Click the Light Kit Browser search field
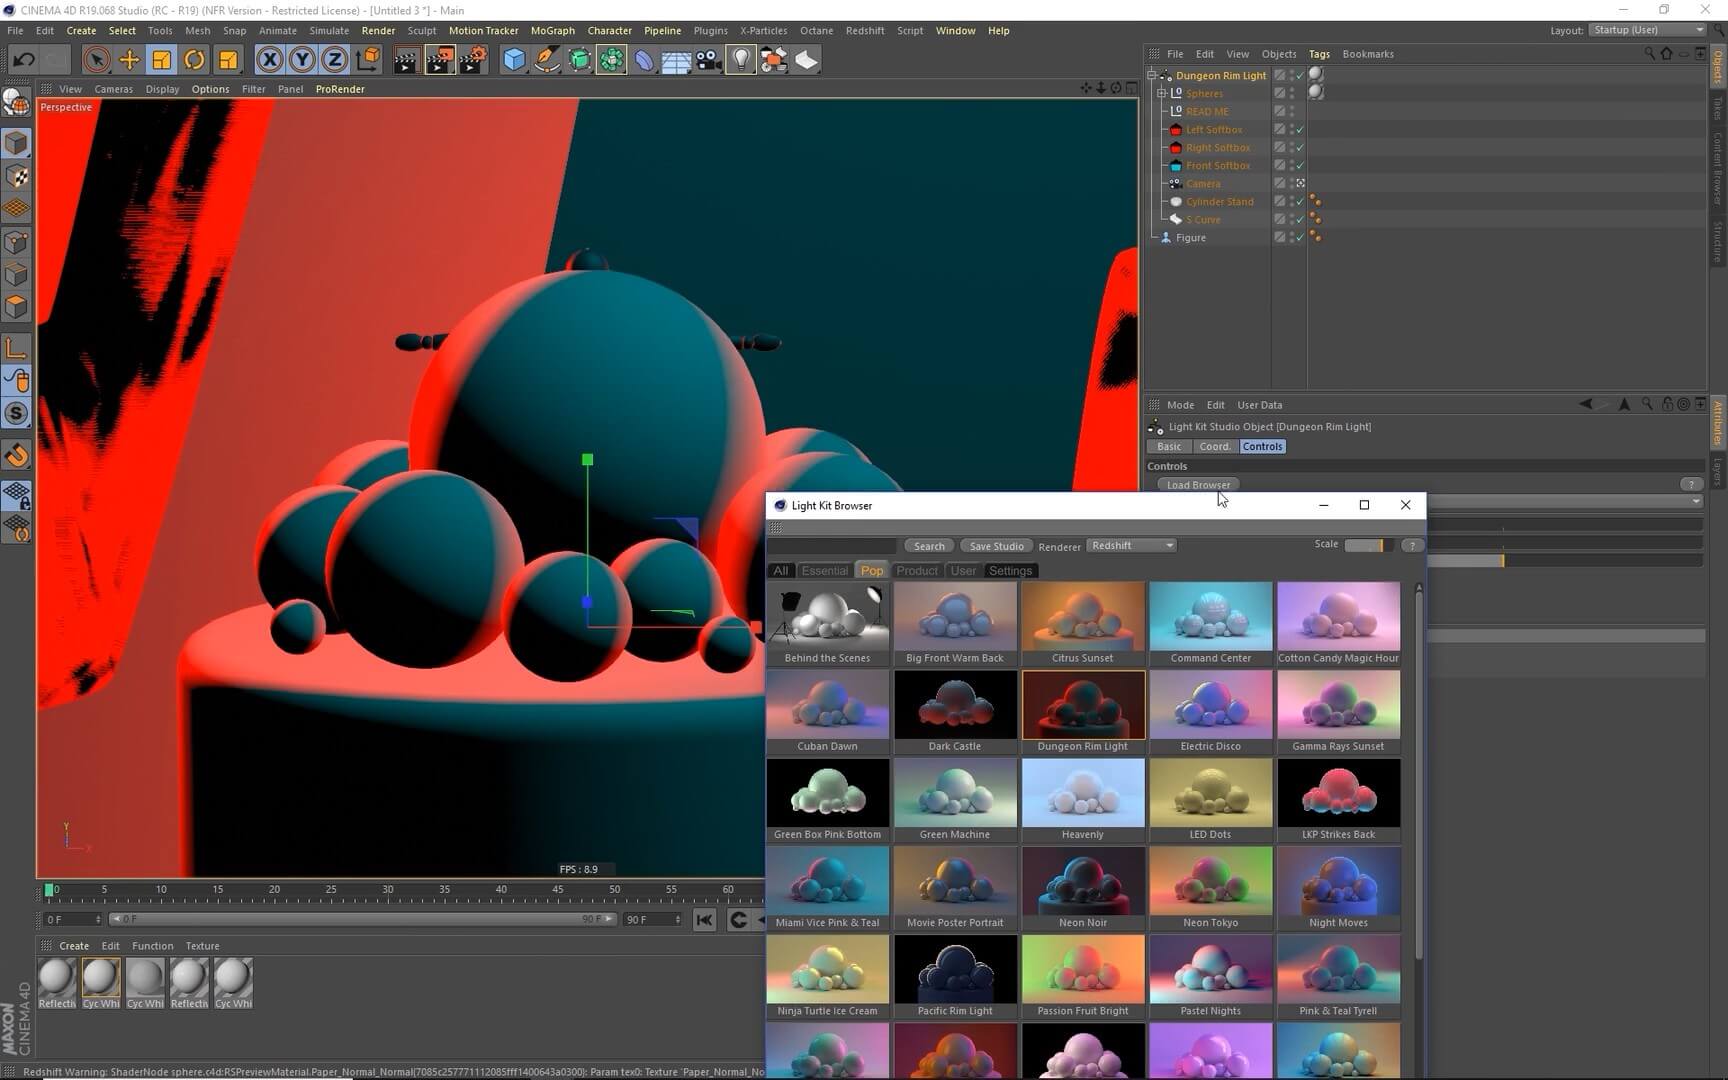The width and height of the screenshot is (1728, 1080). [x=832, y=546]
